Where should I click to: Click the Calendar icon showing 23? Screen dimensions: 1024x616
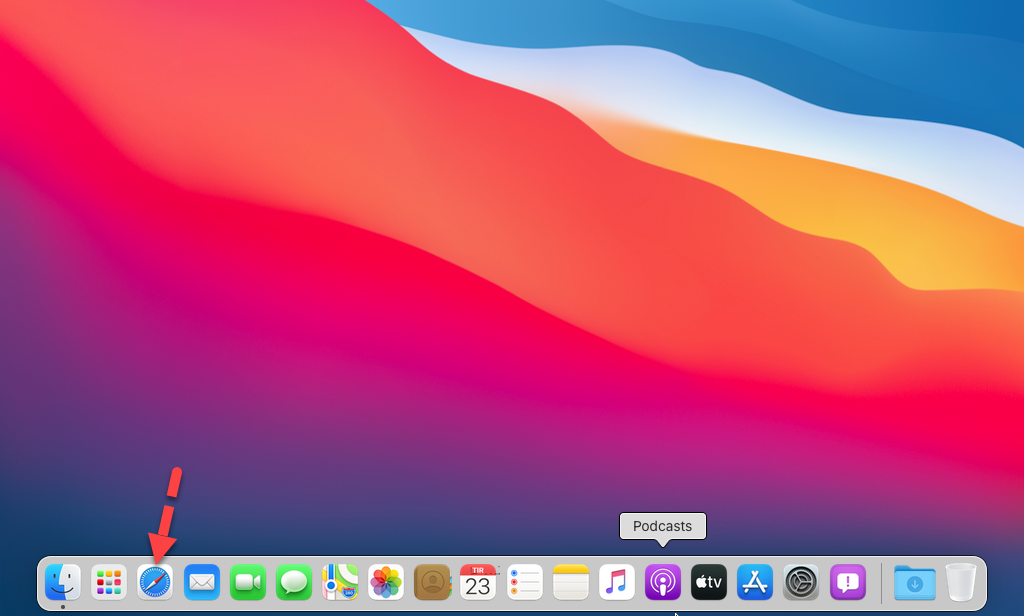point(478,581)
